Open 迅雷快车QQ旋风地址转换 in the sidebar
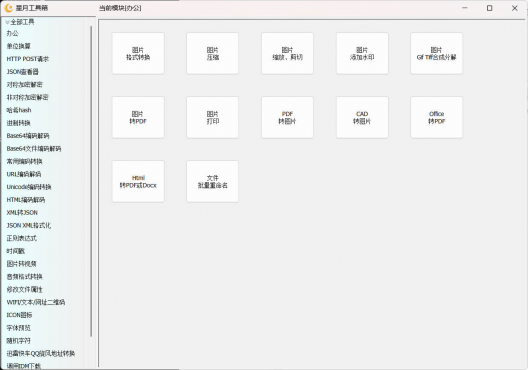The image size is (528, 370). pos(41,353)
